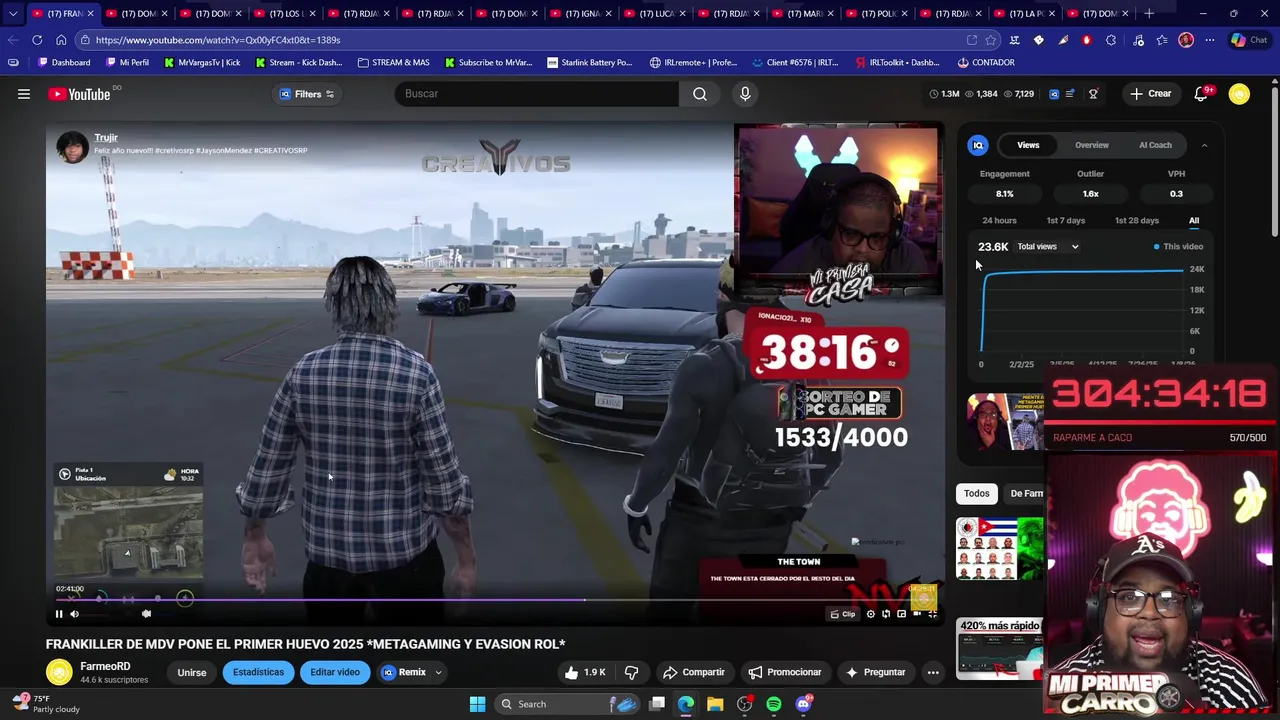Open the browser Chat sidebar button
The width and height of the screenshot is (1280, 720).
(1249, 40)
